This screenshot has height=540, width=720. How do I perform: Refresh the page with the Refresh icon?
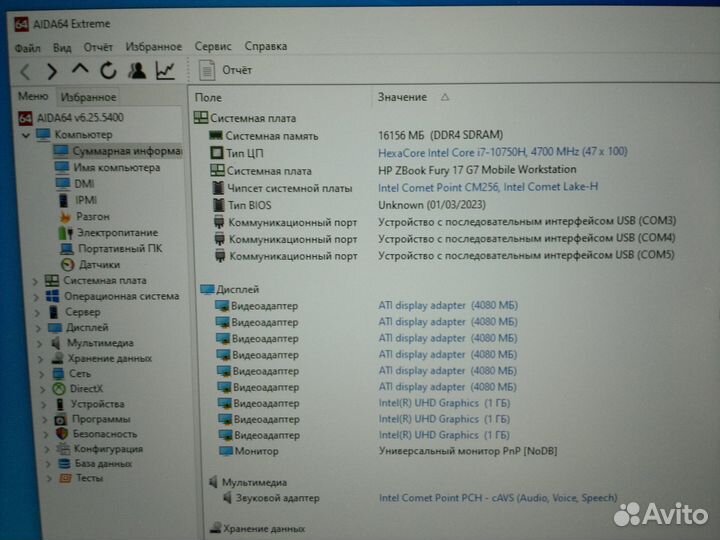pyautogui.click(x=108, y=70)
